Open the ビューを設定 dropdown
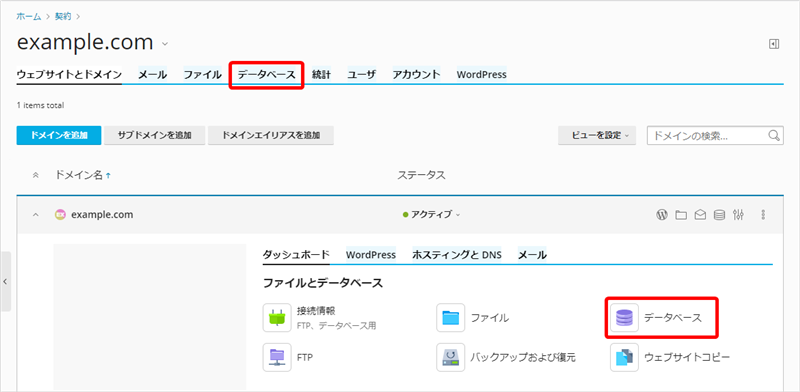This screenshot has height=392, width=800. pyautogui.click(x=597, y=135)
